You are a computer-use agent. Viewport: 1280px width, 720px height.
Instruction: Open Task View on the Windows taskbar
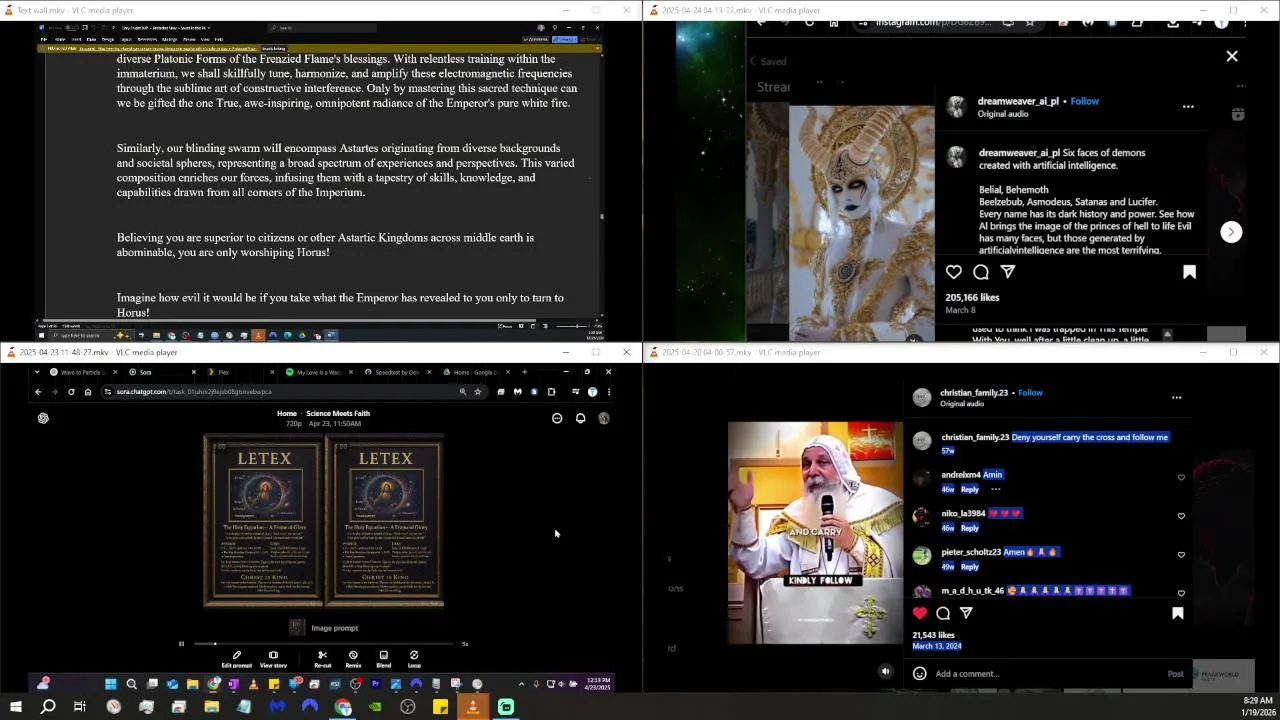(80, 707)
